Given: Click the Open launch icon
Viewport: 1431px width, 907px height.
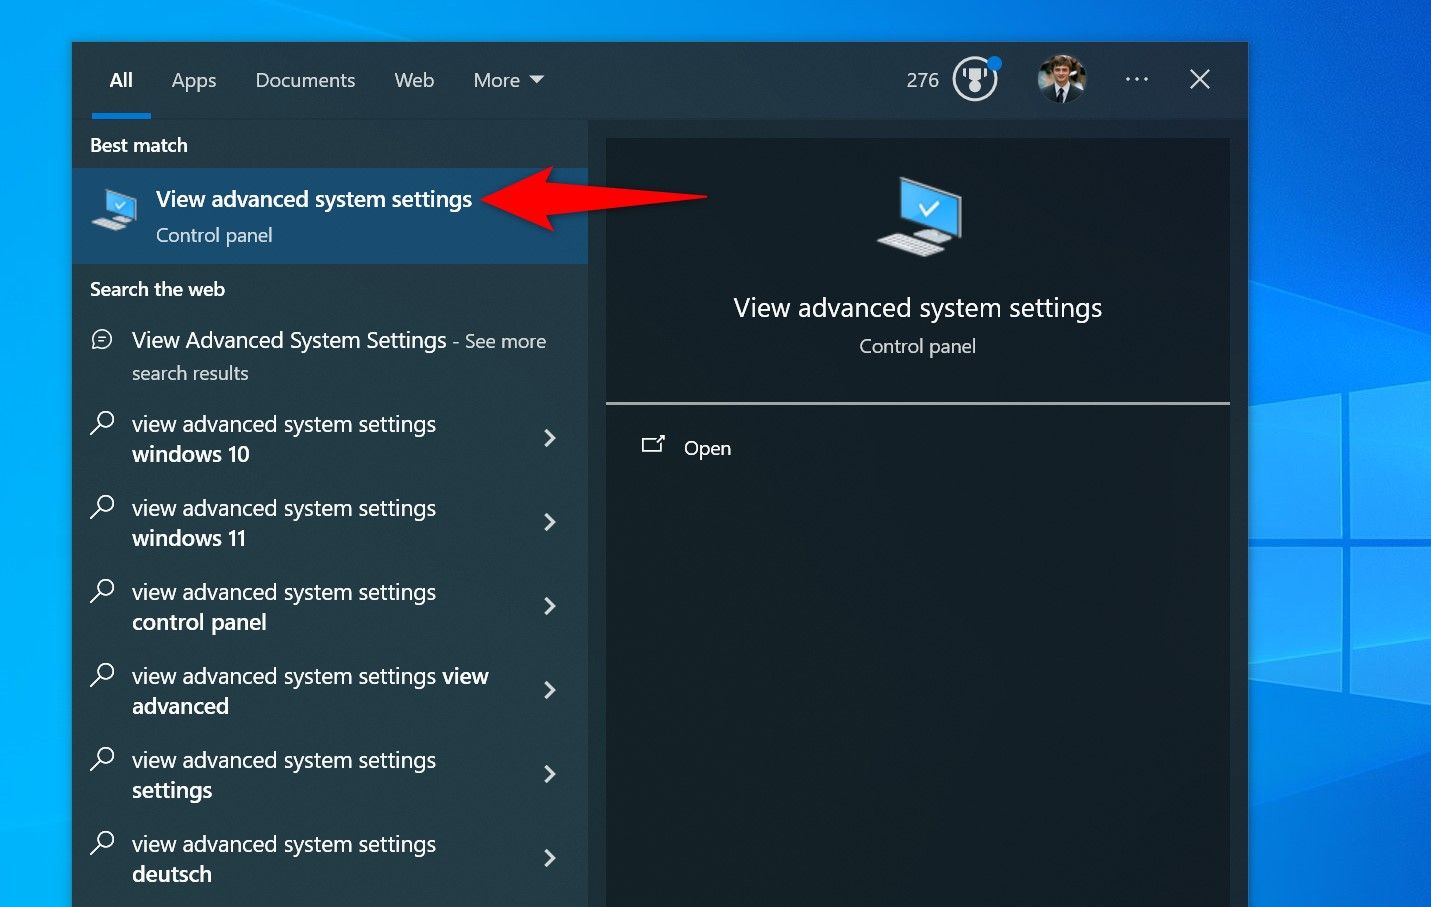Looking at the screenshot, I should click(x=655, y=446).
